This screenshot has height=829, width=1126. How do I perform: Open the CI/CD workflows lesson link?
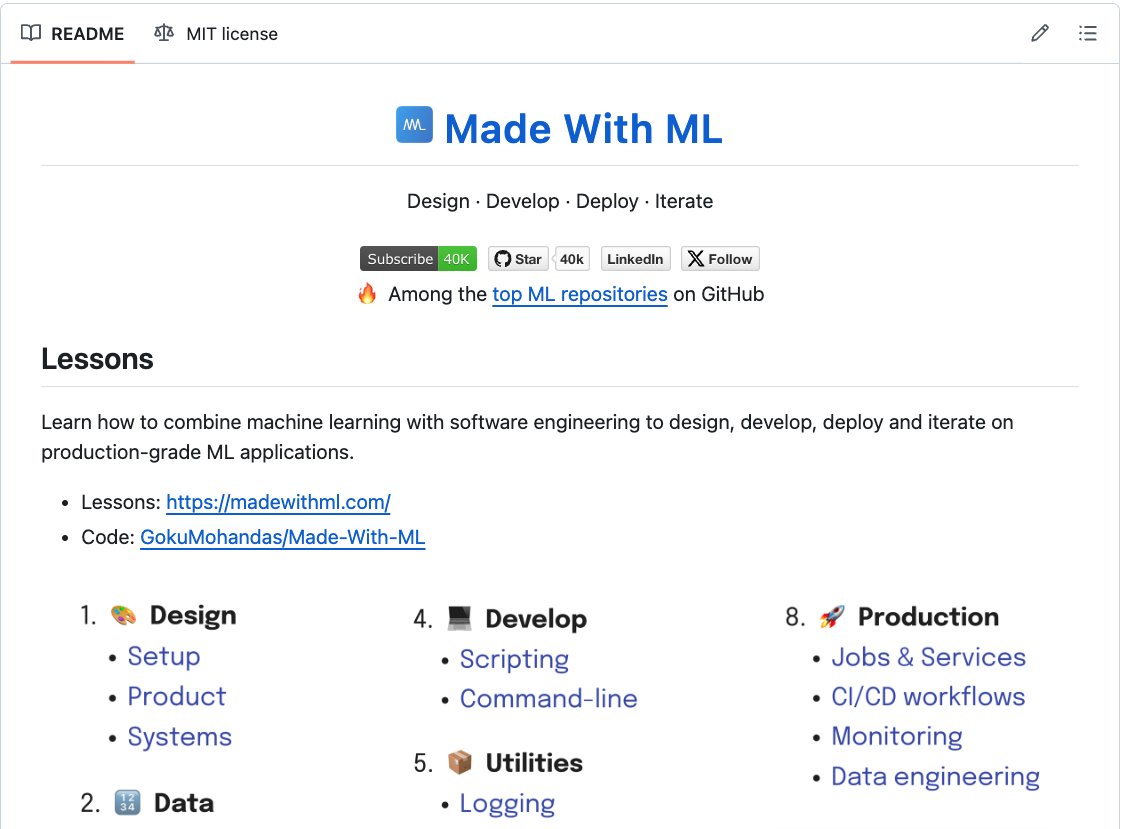[928, 697]
